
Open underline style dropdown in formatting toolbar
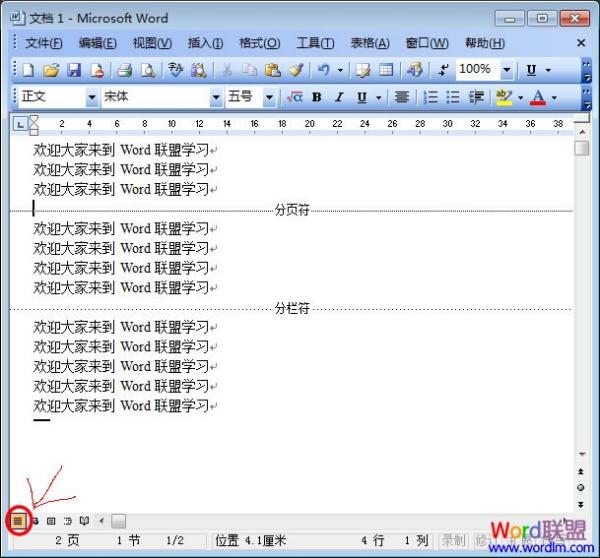(378, 97)
